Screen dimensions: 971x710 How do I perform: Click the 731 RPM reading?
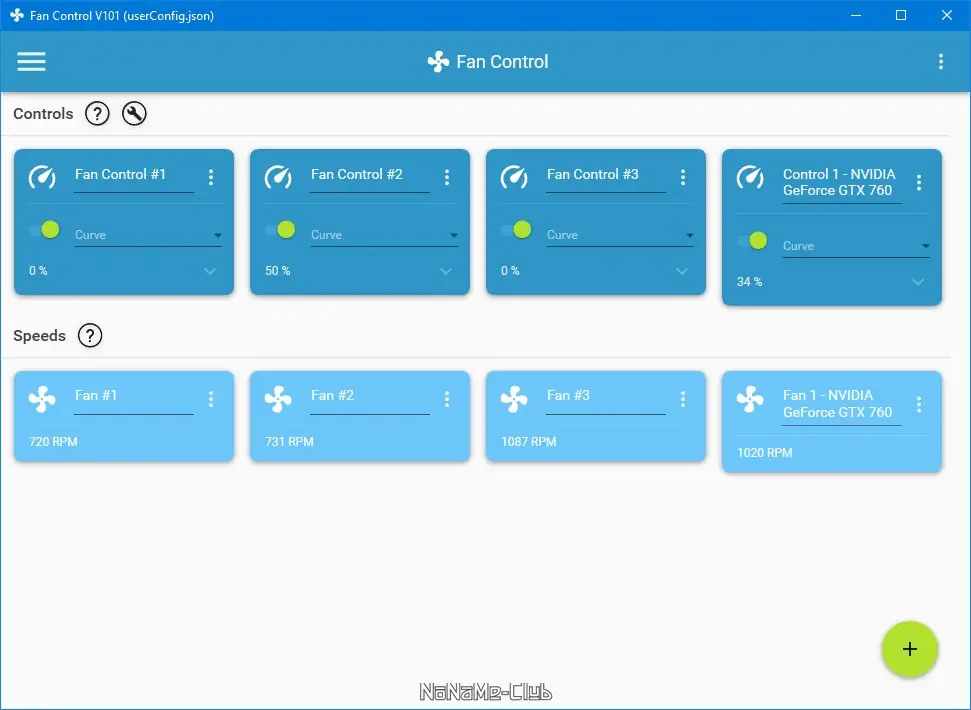(x=289, y=441)
